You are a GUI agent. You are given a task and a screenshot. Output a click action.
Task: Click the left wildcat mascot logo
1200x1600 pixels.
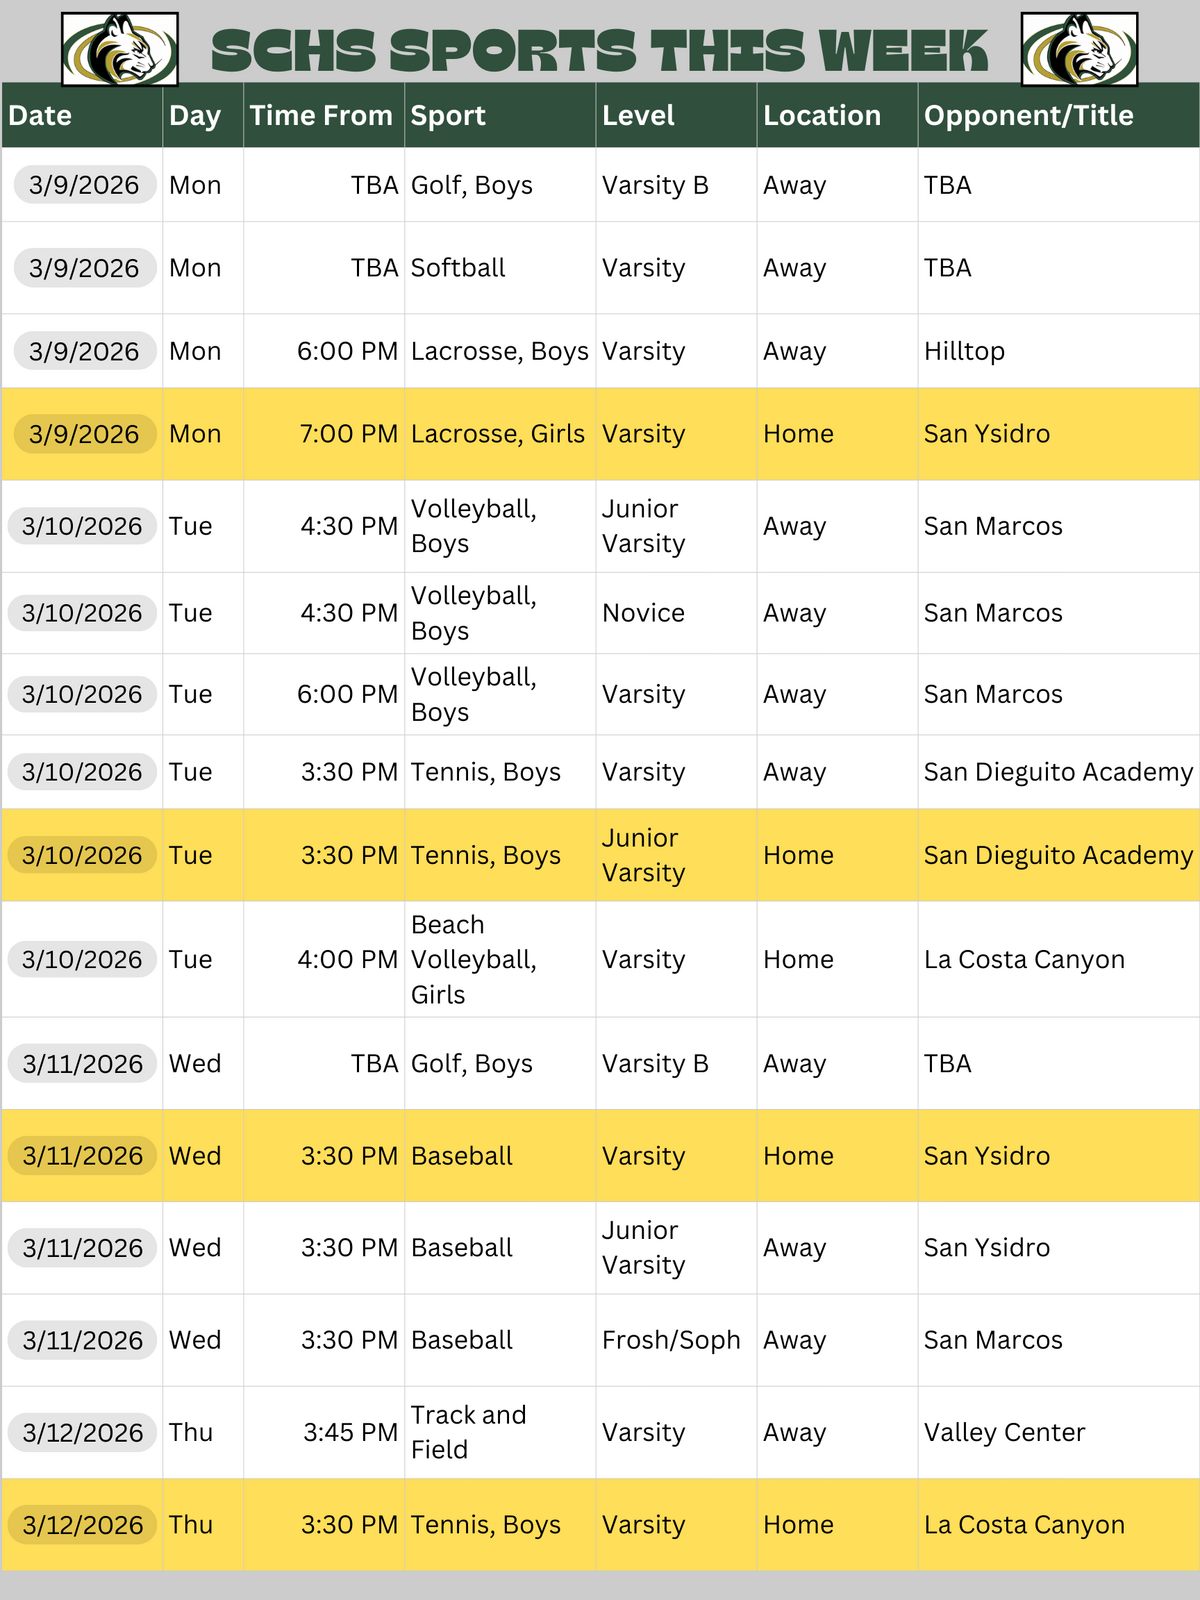(120, 49)
